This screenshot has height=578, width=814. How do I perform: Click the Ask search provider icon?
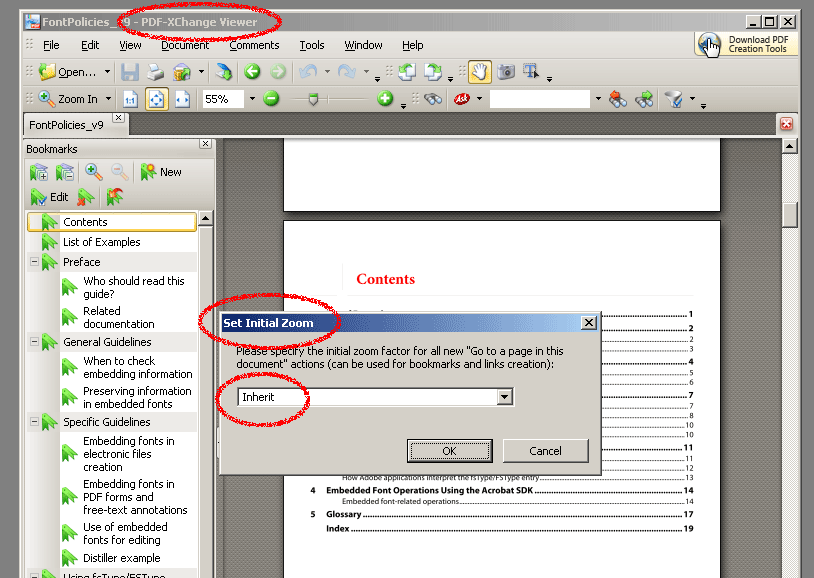(462, 99)
